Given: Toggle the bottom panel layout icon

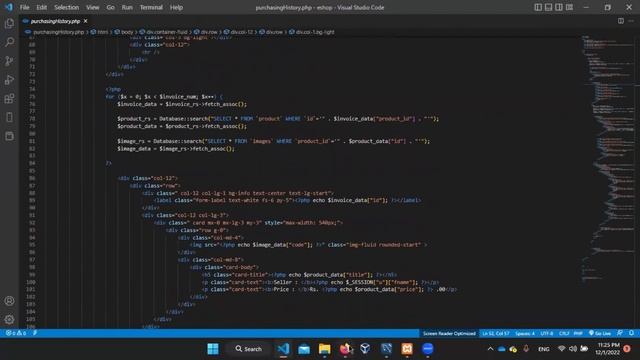Looking at the screenshot, I should (549, 7).
